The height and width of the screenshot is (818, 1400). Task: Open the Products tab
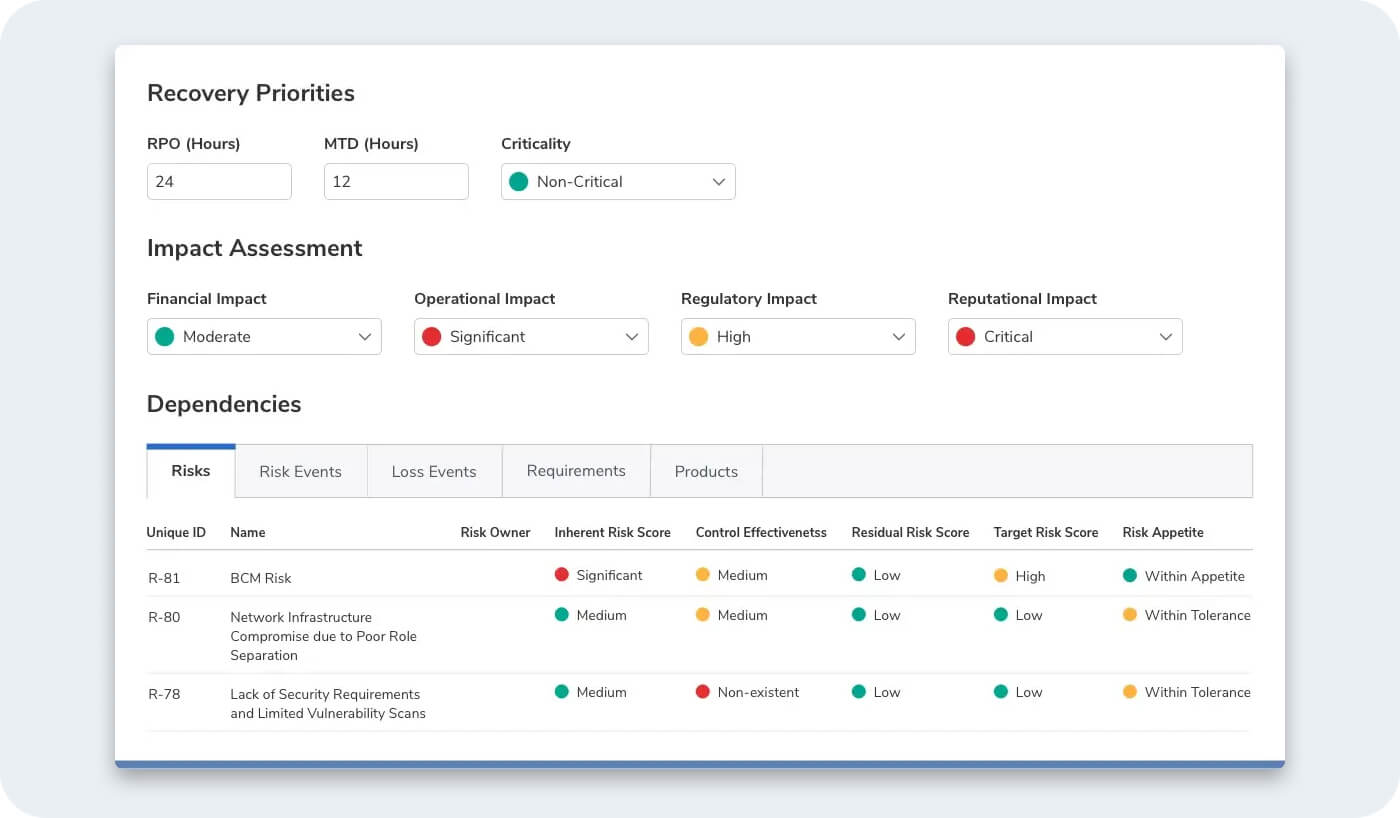click(x=706, y=471)
